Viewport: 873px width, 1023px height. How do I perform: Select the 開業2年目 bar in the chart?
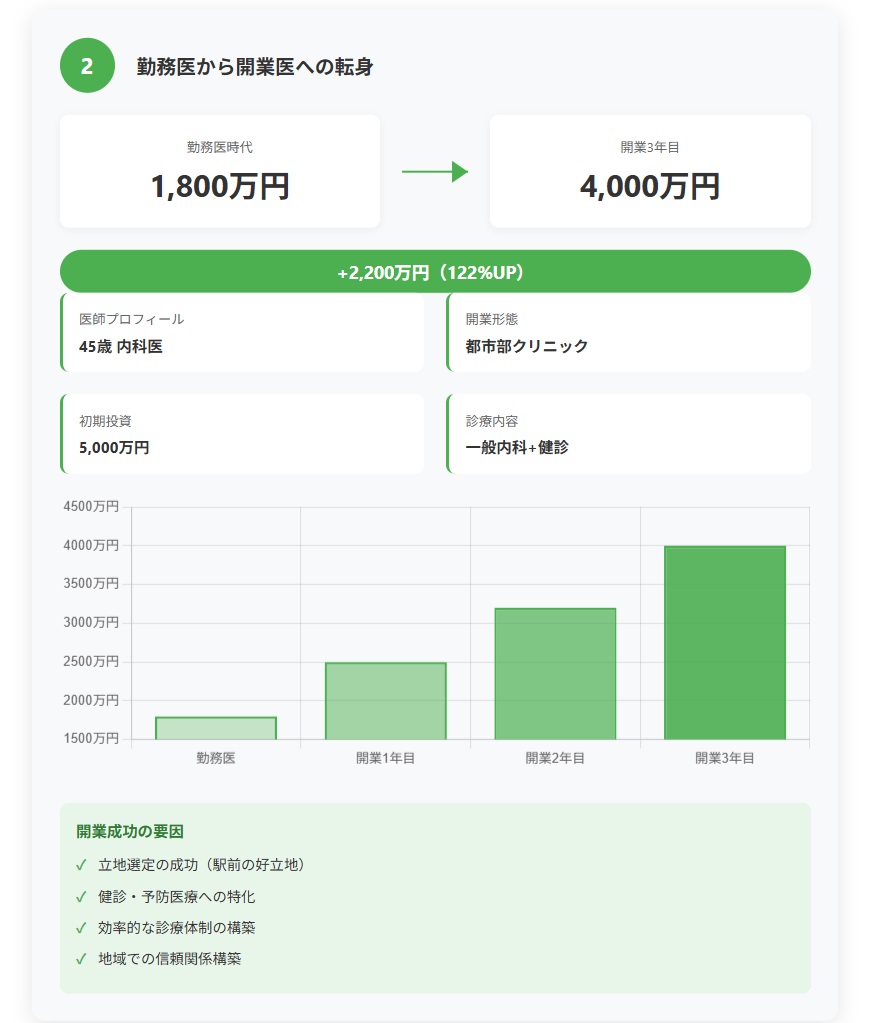tap(555, 674)
